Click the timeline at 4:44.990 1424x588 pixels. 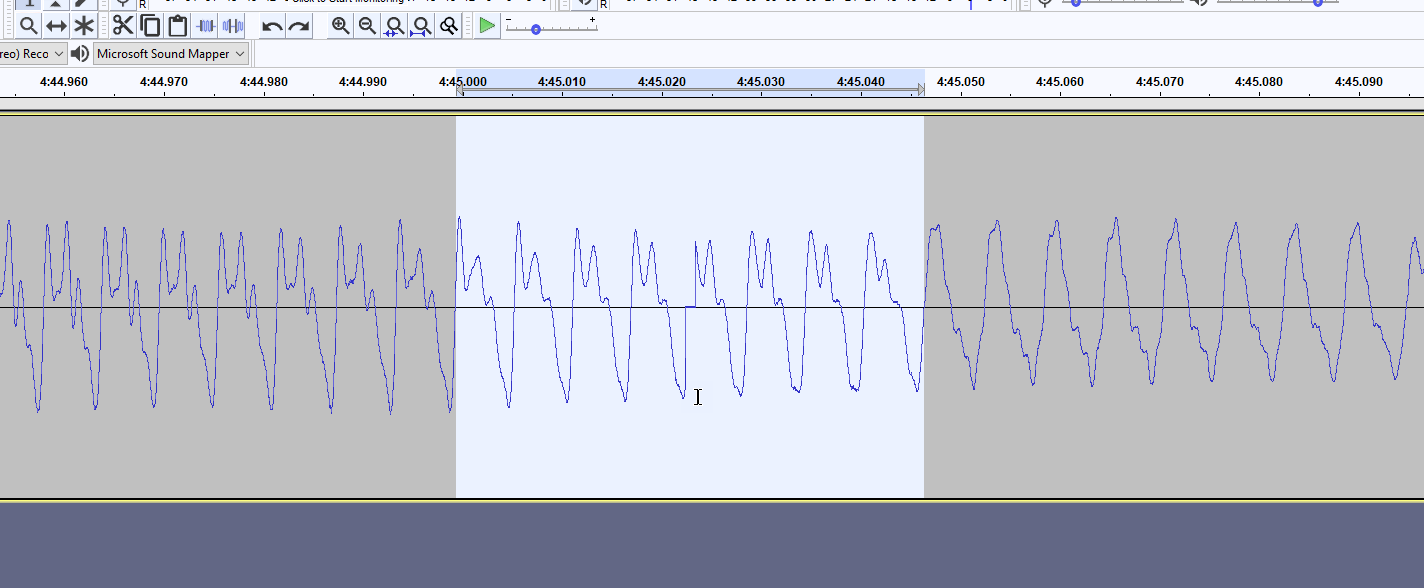pos(363,82)
